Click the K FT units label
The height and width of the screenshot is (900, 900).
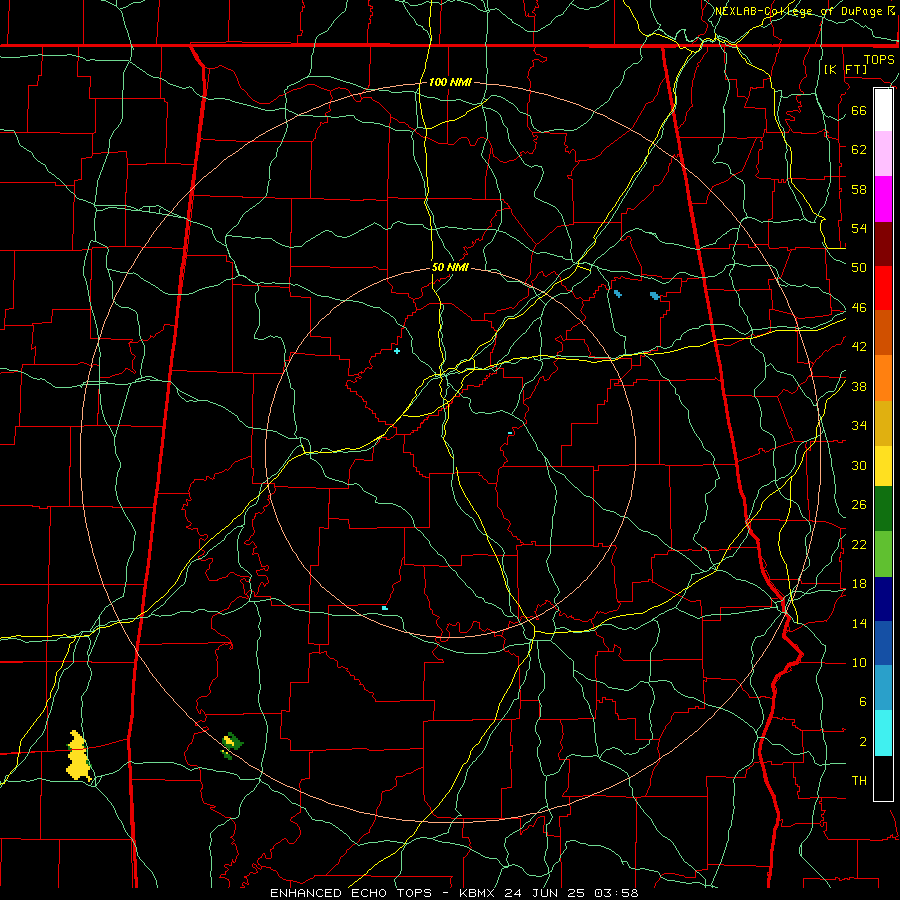click(x=845, y=69)
